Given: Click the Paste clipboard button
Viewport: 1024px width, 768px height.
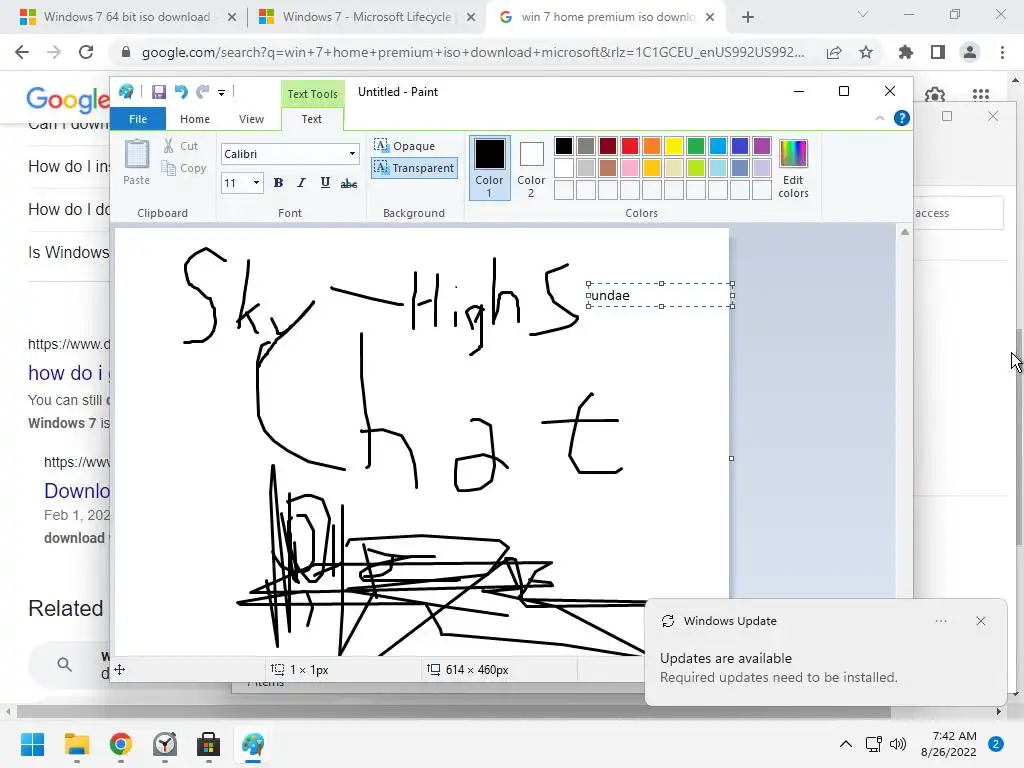Looking at the screenshot, I should click(x=136, y=162).
